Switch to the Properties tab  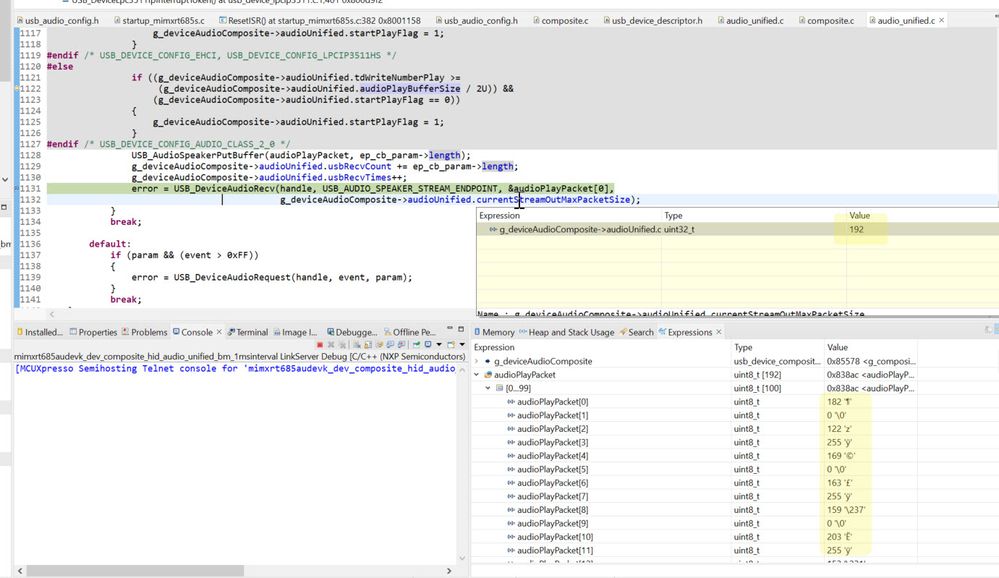click(93, 332)
